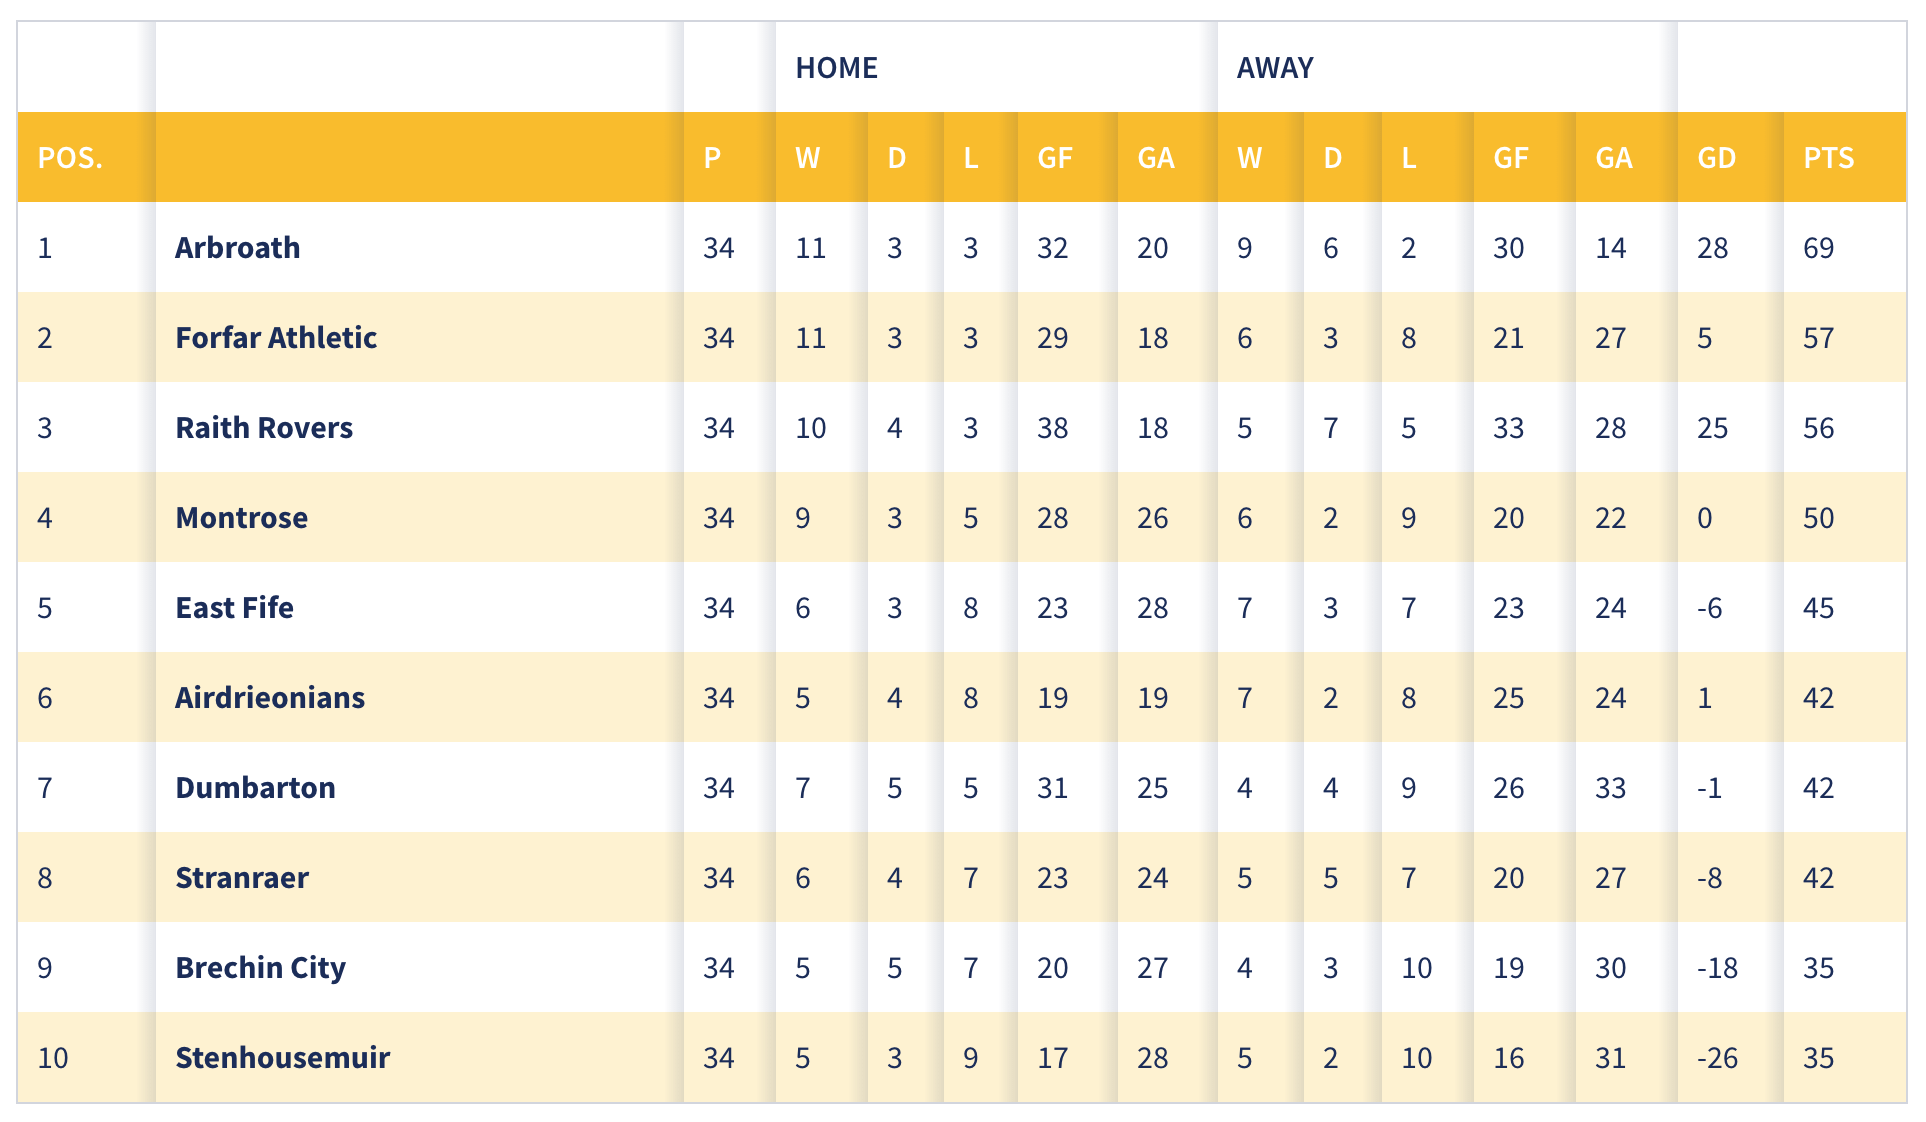Select the Airdrieonians team name
Viewport: 1926px width, 1122px height.
(270, 698)
